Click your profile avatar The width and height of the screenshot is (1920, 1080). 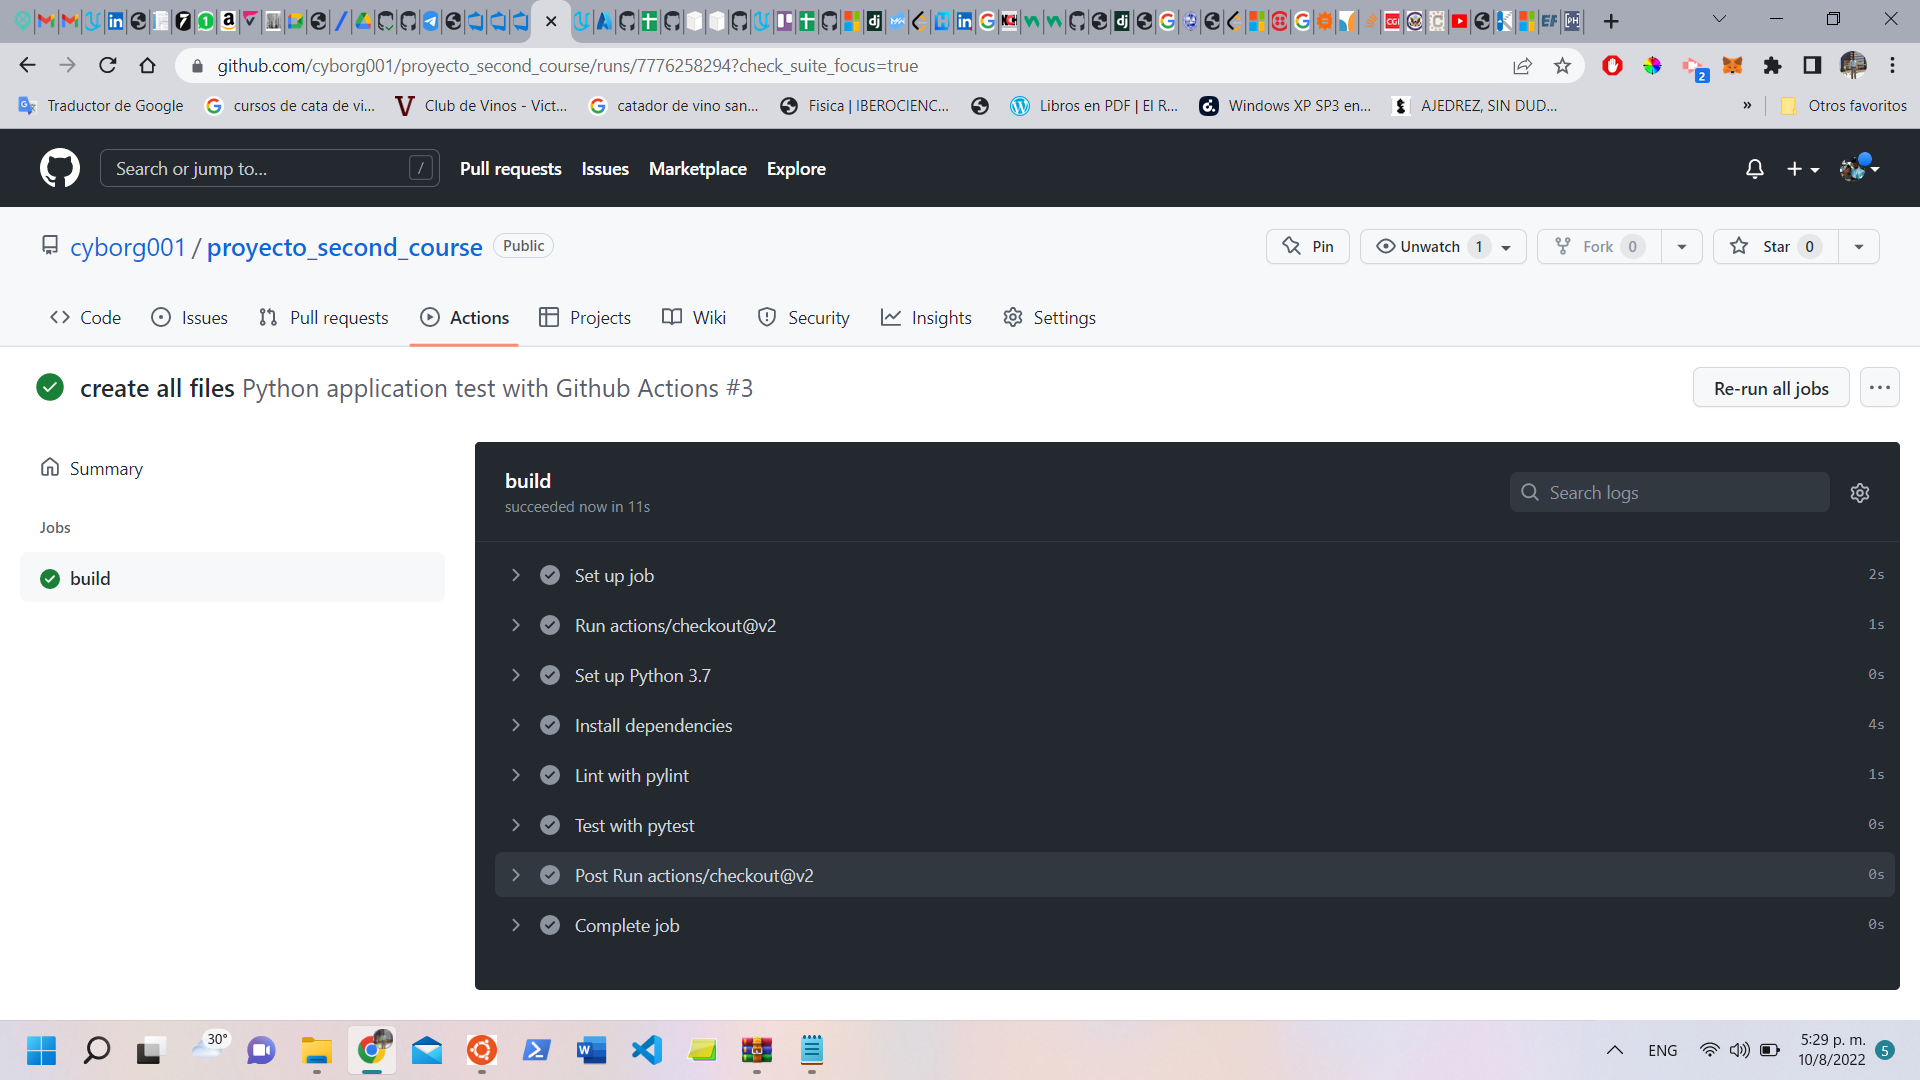[1853, 168]
